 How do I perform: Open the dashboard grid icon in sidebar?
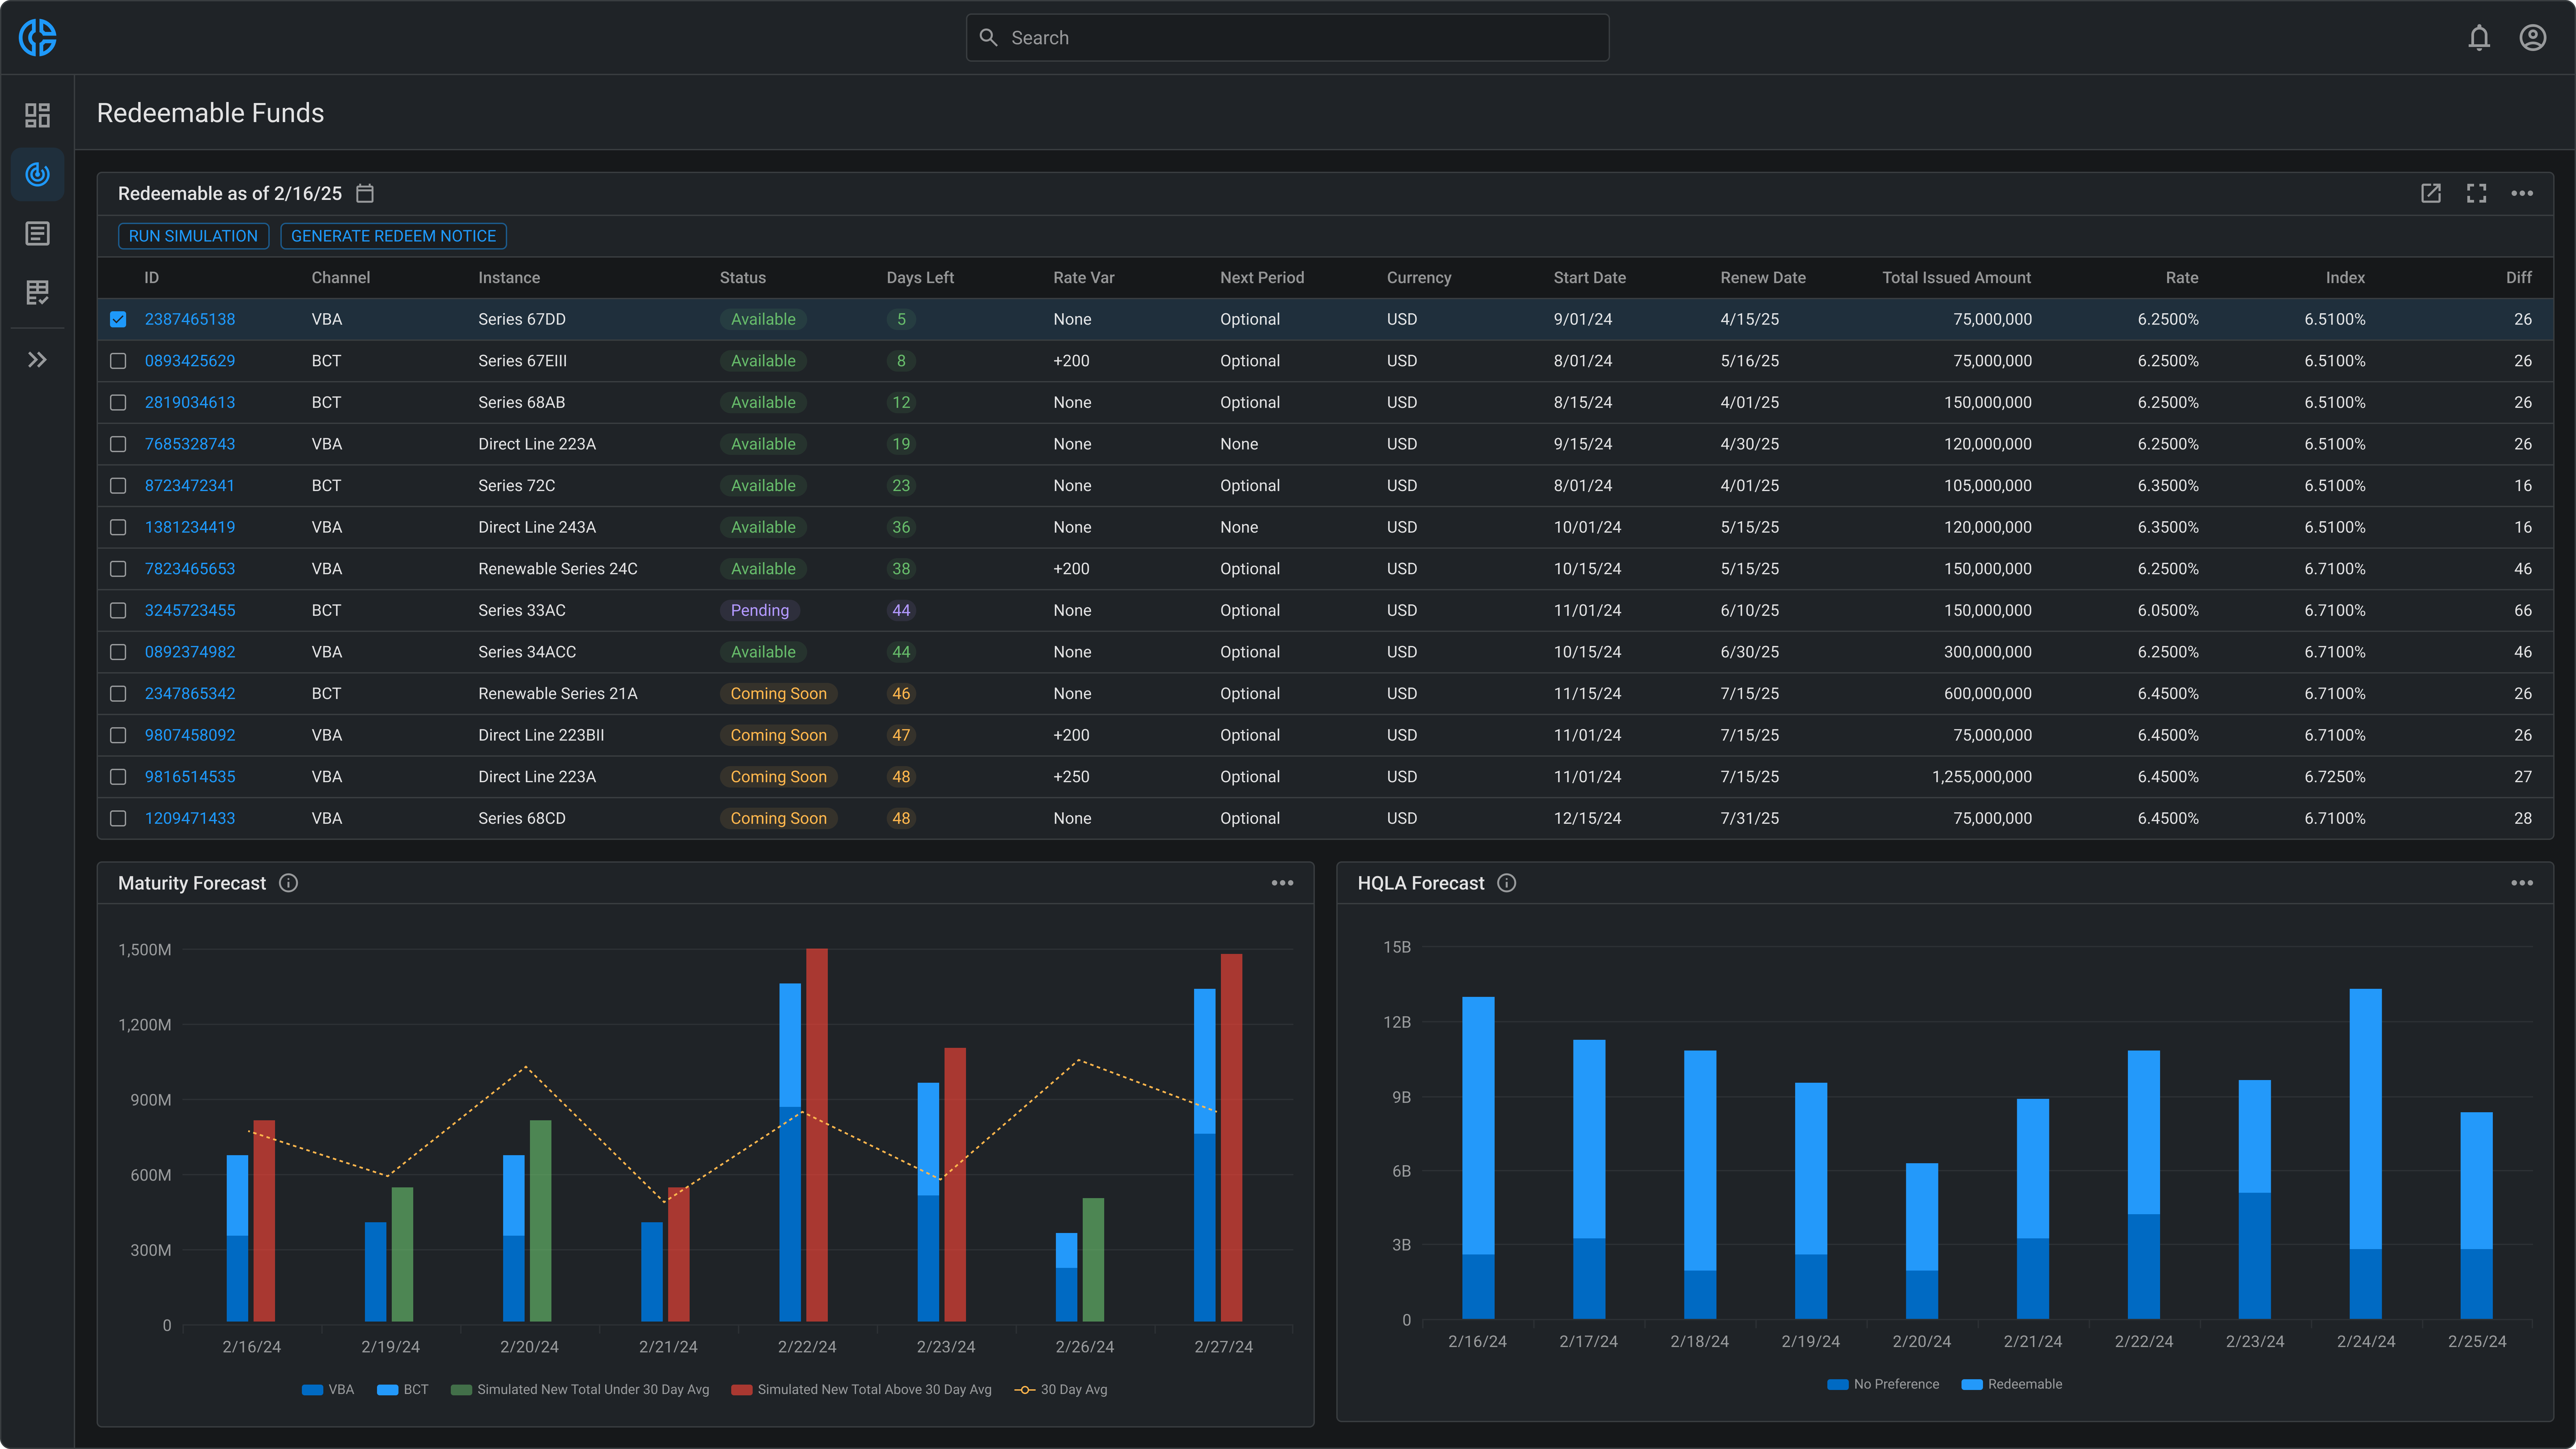point(37,115)
